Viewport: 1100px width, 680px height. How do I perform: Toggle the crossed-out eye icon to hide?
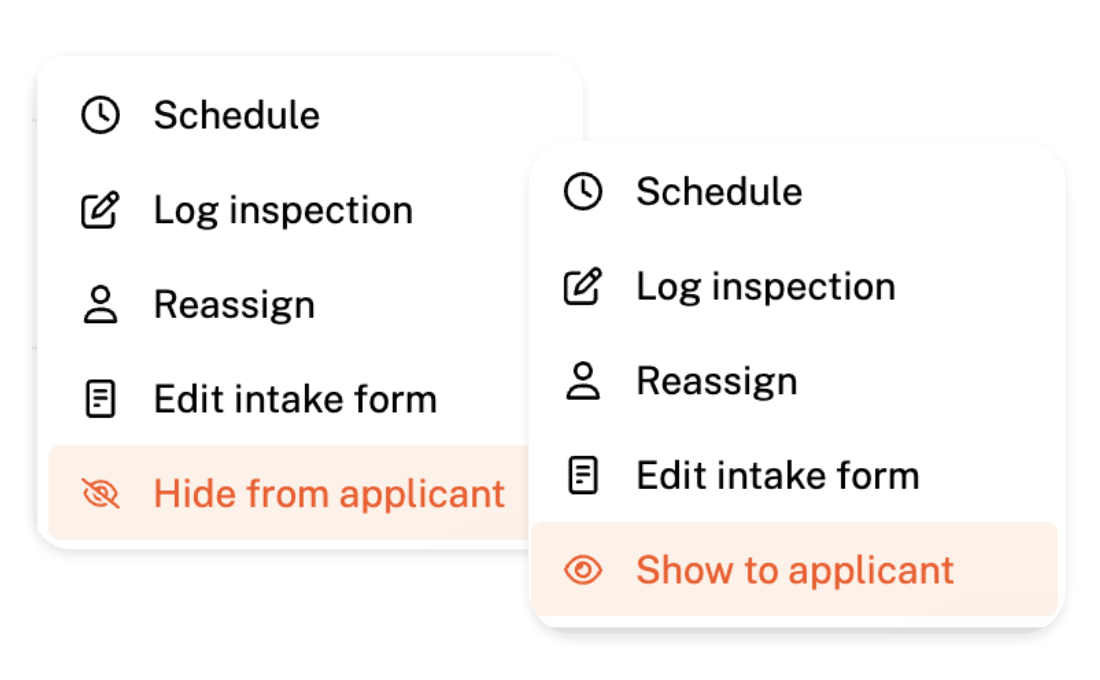pos(100,494)
